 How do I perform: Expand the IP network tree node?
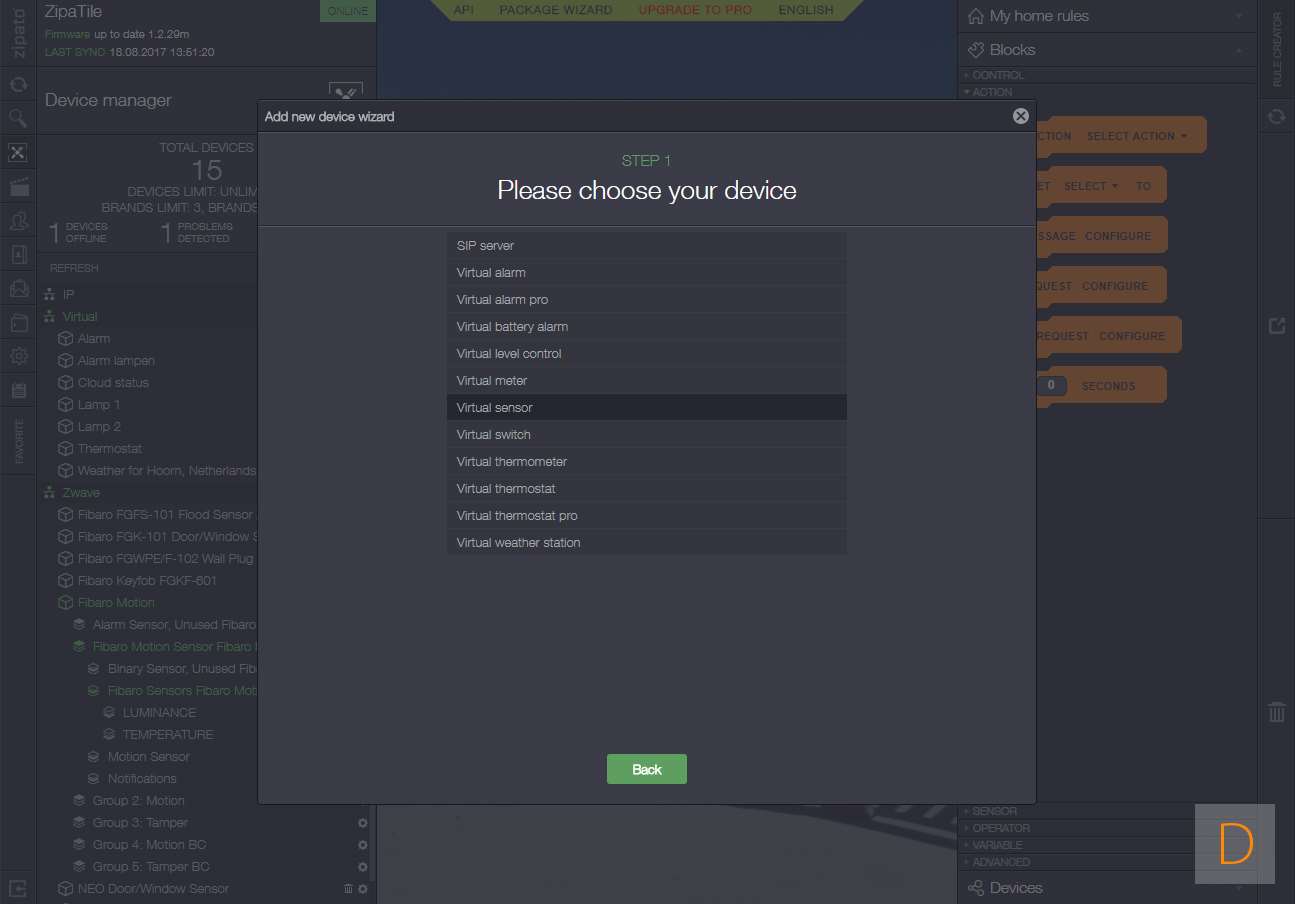click(x=59, y=295)
